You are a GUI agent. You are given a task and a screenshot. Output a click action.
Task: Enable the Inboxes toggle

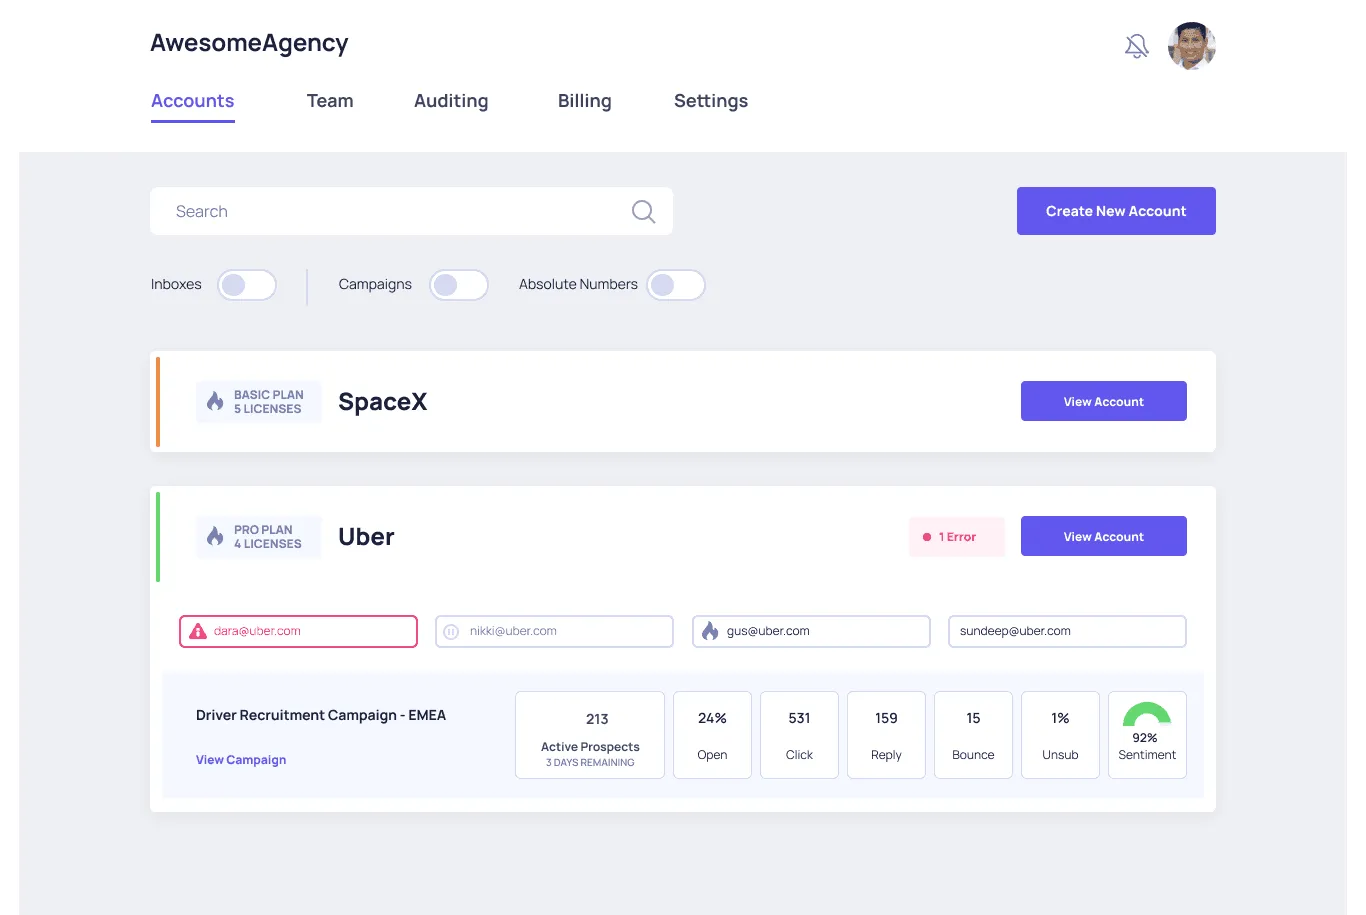tap(246, 285)
